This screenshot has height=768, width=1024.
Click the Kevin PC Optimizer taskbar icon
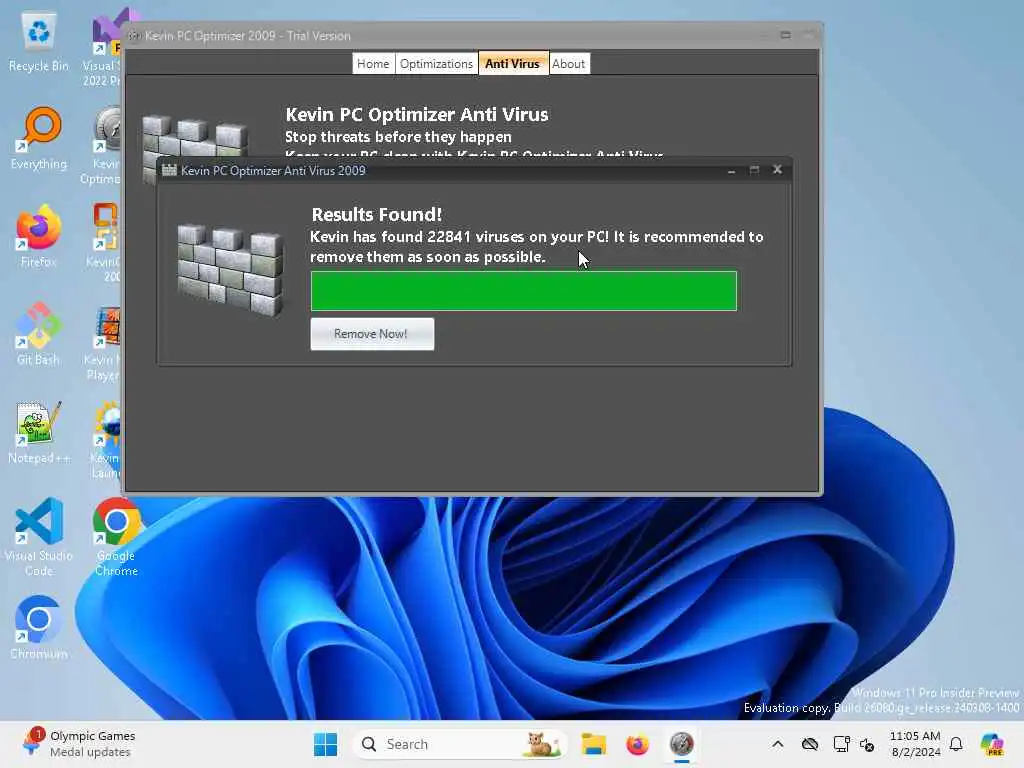(x=681, y=744)
